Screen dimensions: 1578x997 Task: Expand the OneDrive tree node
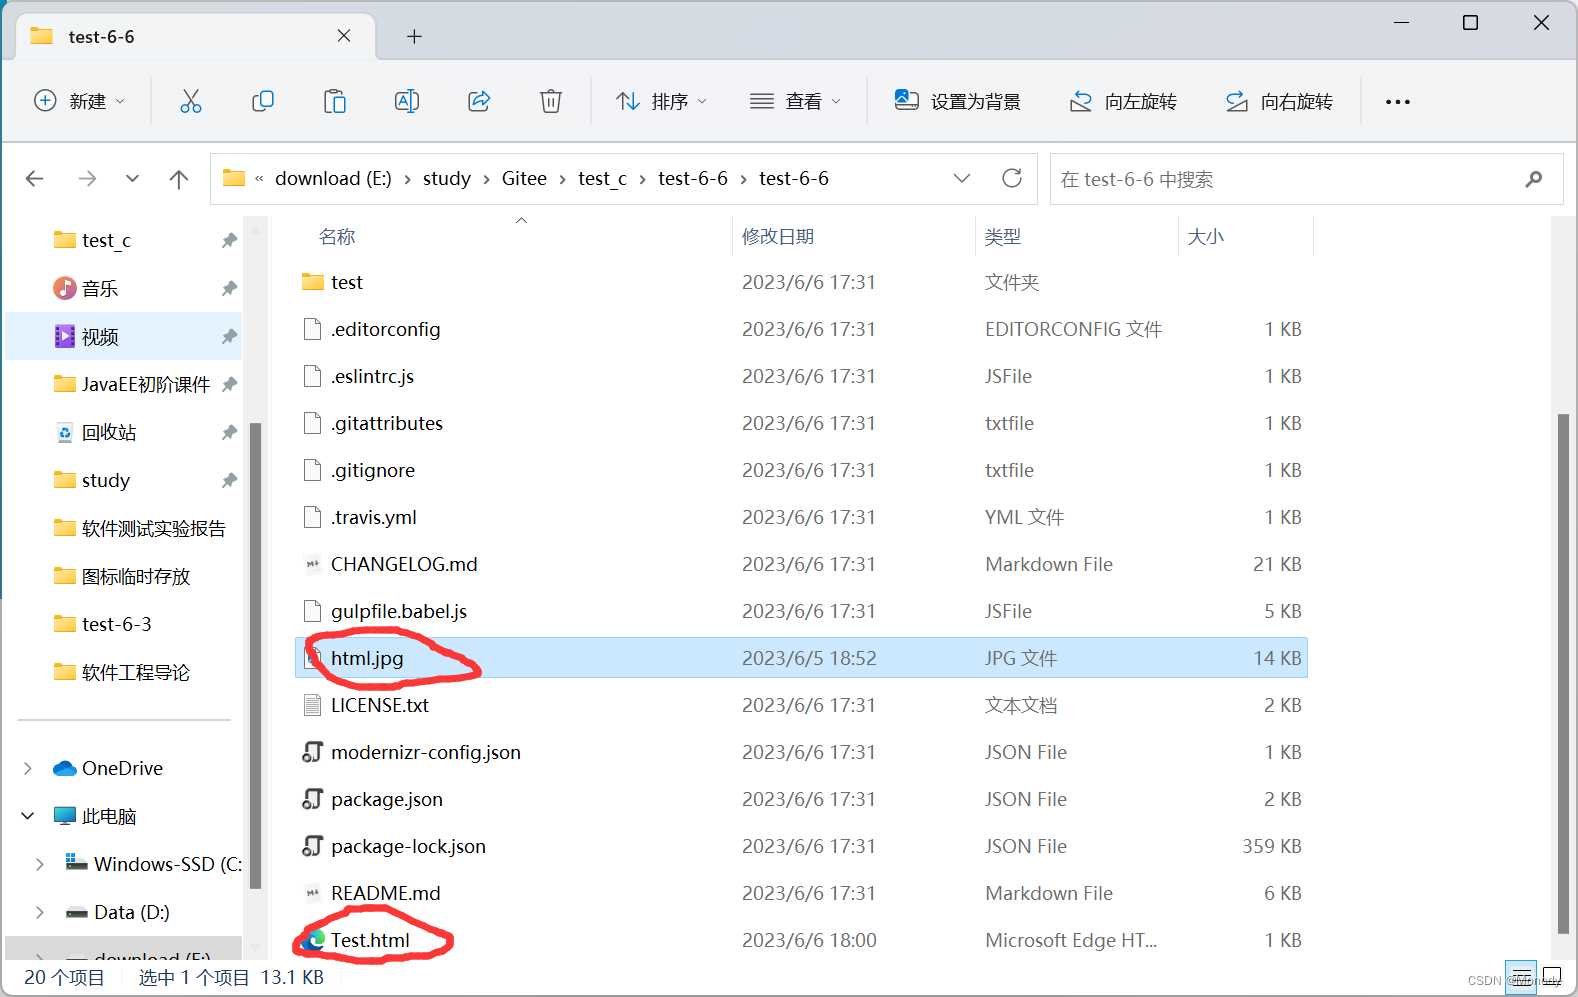coord(28,768)
